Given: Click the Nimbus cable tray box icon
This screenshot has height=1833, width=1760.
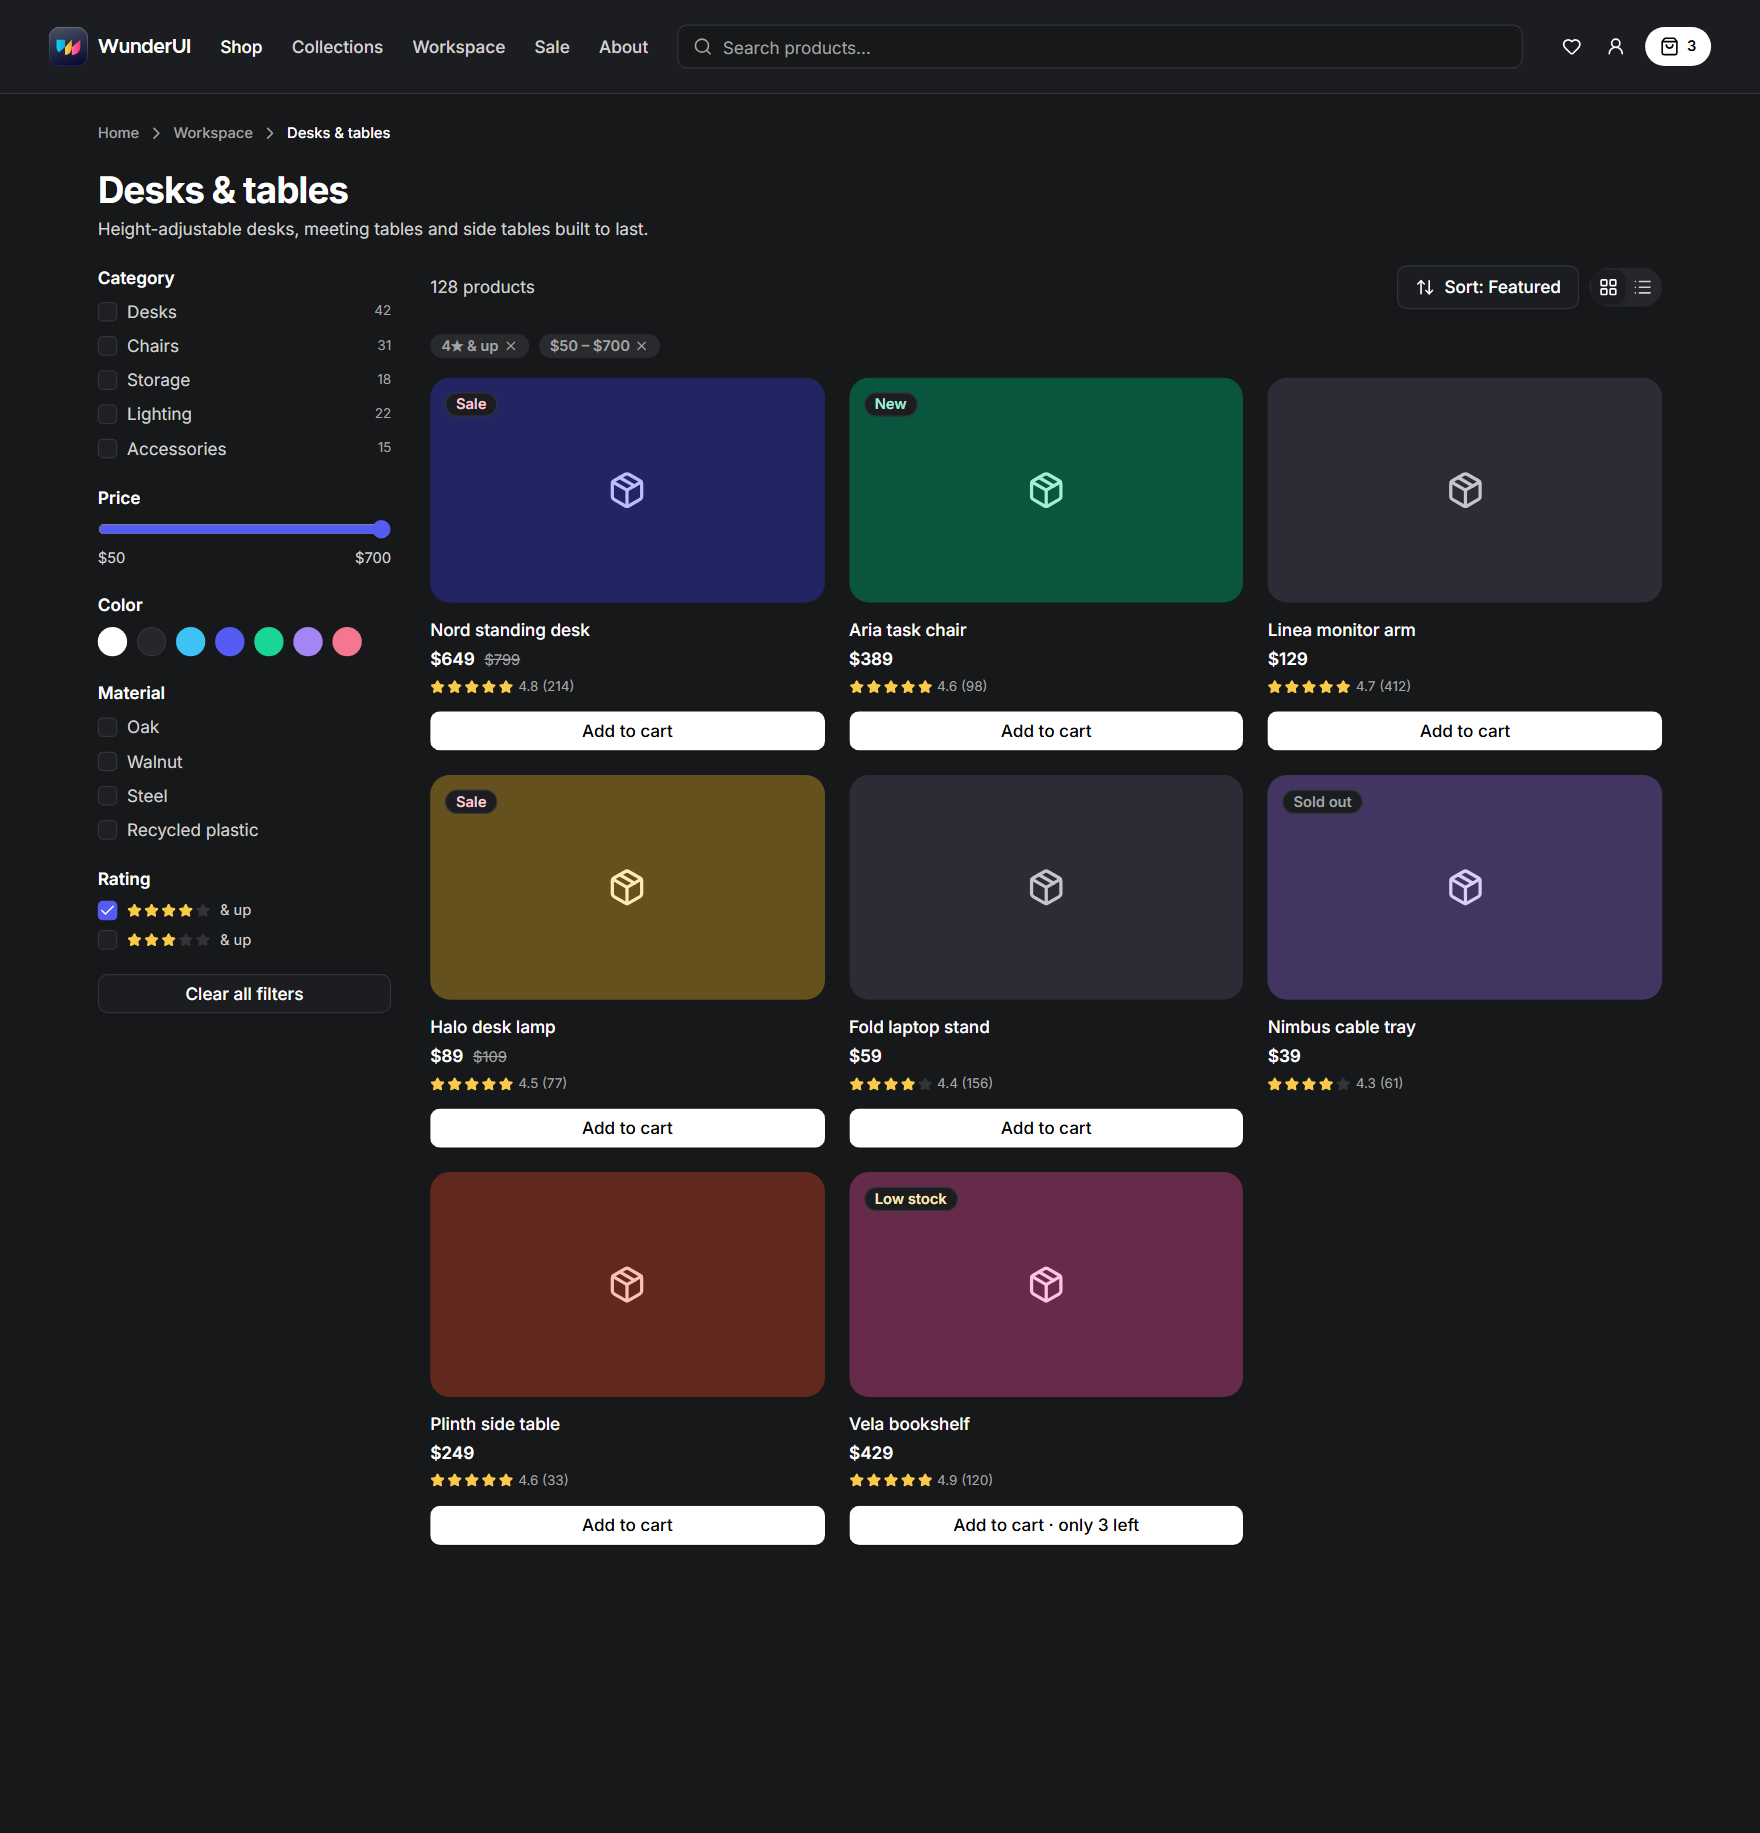Looking at the screenshot, I should (1465, 887).
